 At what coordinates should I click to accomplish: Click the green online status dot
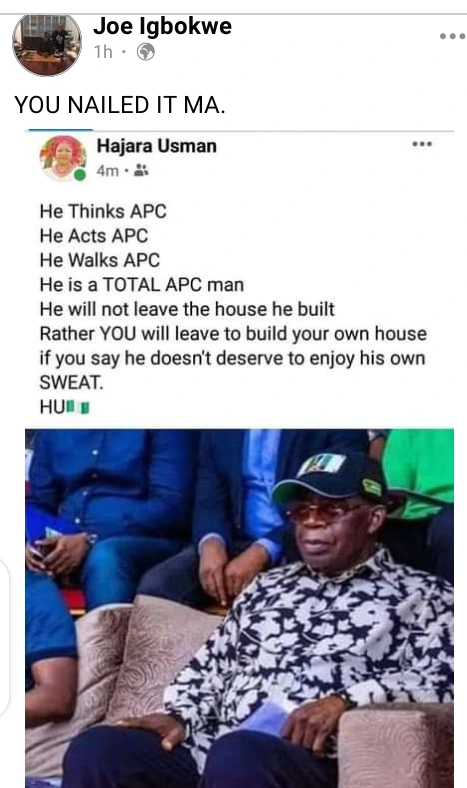tap(79, 174)
